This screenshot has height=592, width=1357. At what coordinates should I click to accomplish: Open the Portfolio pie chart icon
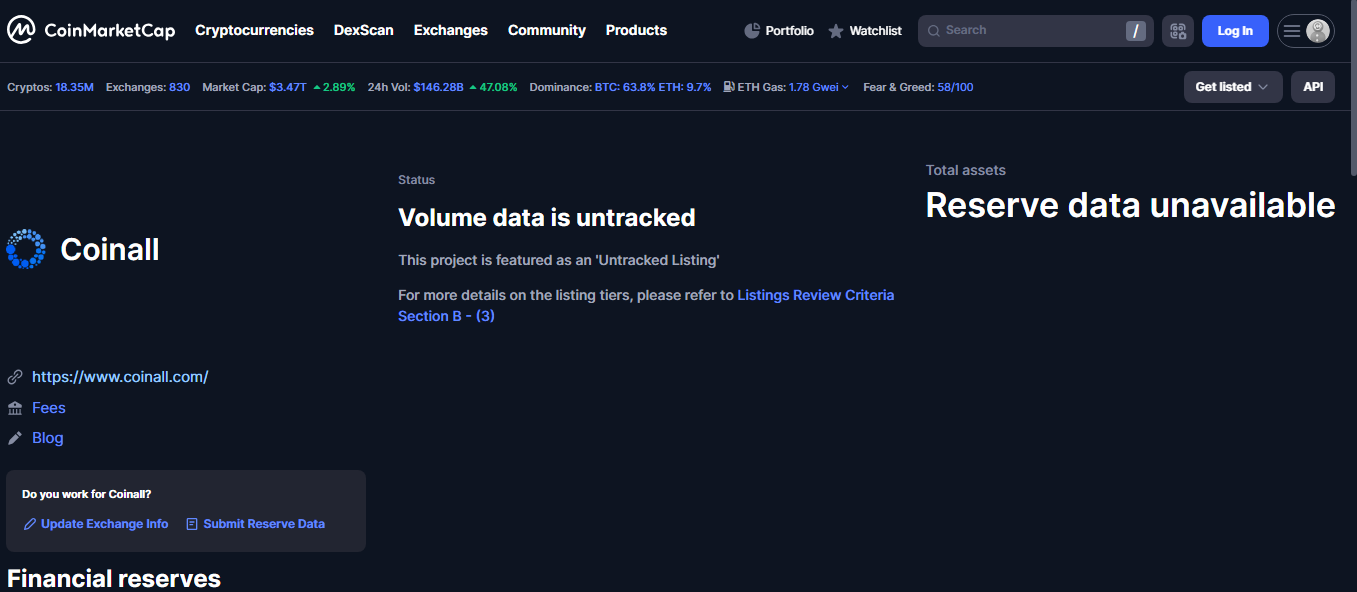tap(752, 31)
